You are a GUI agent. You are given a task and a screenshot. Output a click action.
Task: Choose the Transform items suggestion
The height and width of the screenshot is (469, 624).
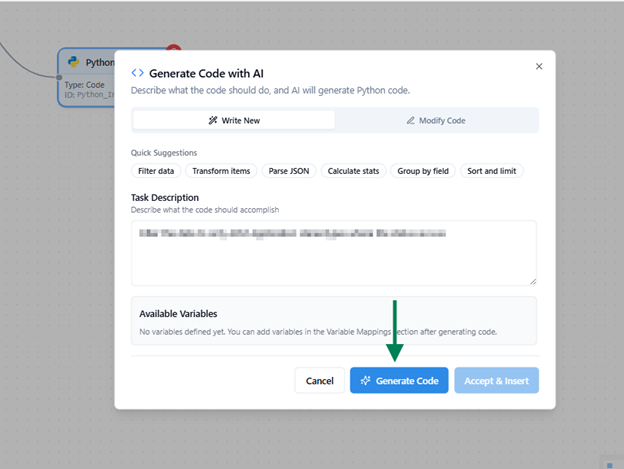[x=221, y=171]
